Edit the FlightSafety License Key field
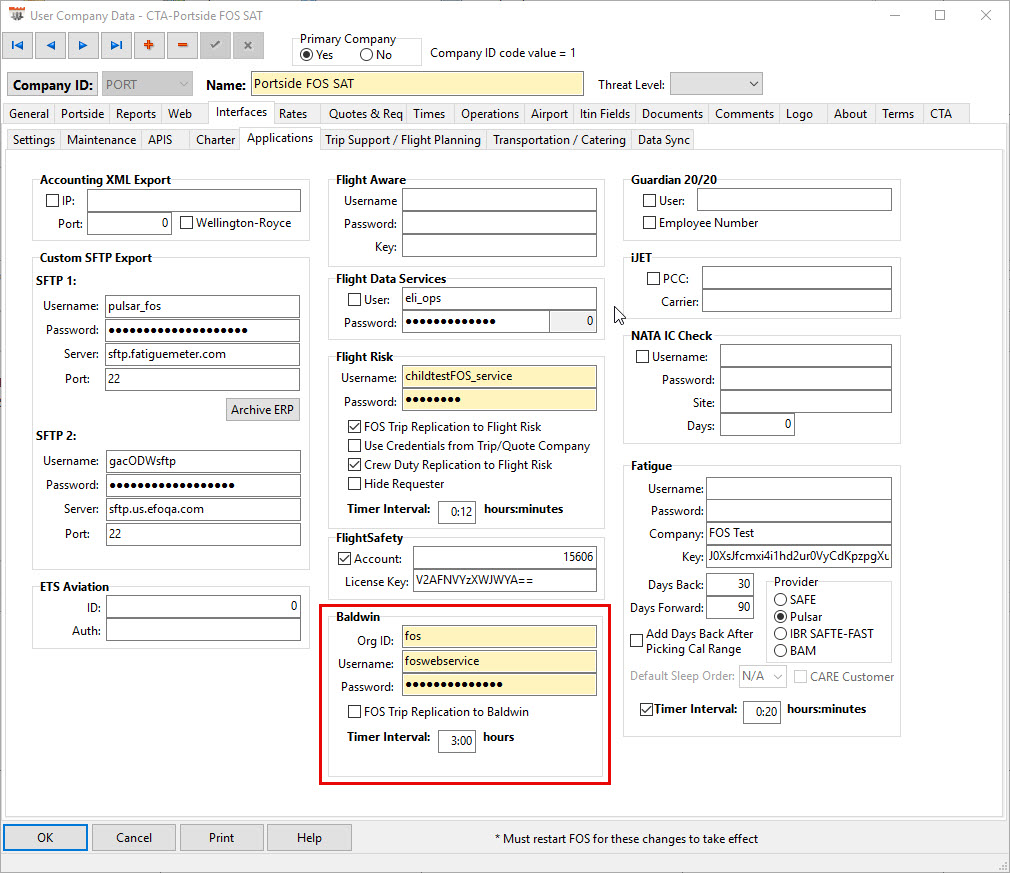1010x873 pixels. tap(505, 580)
